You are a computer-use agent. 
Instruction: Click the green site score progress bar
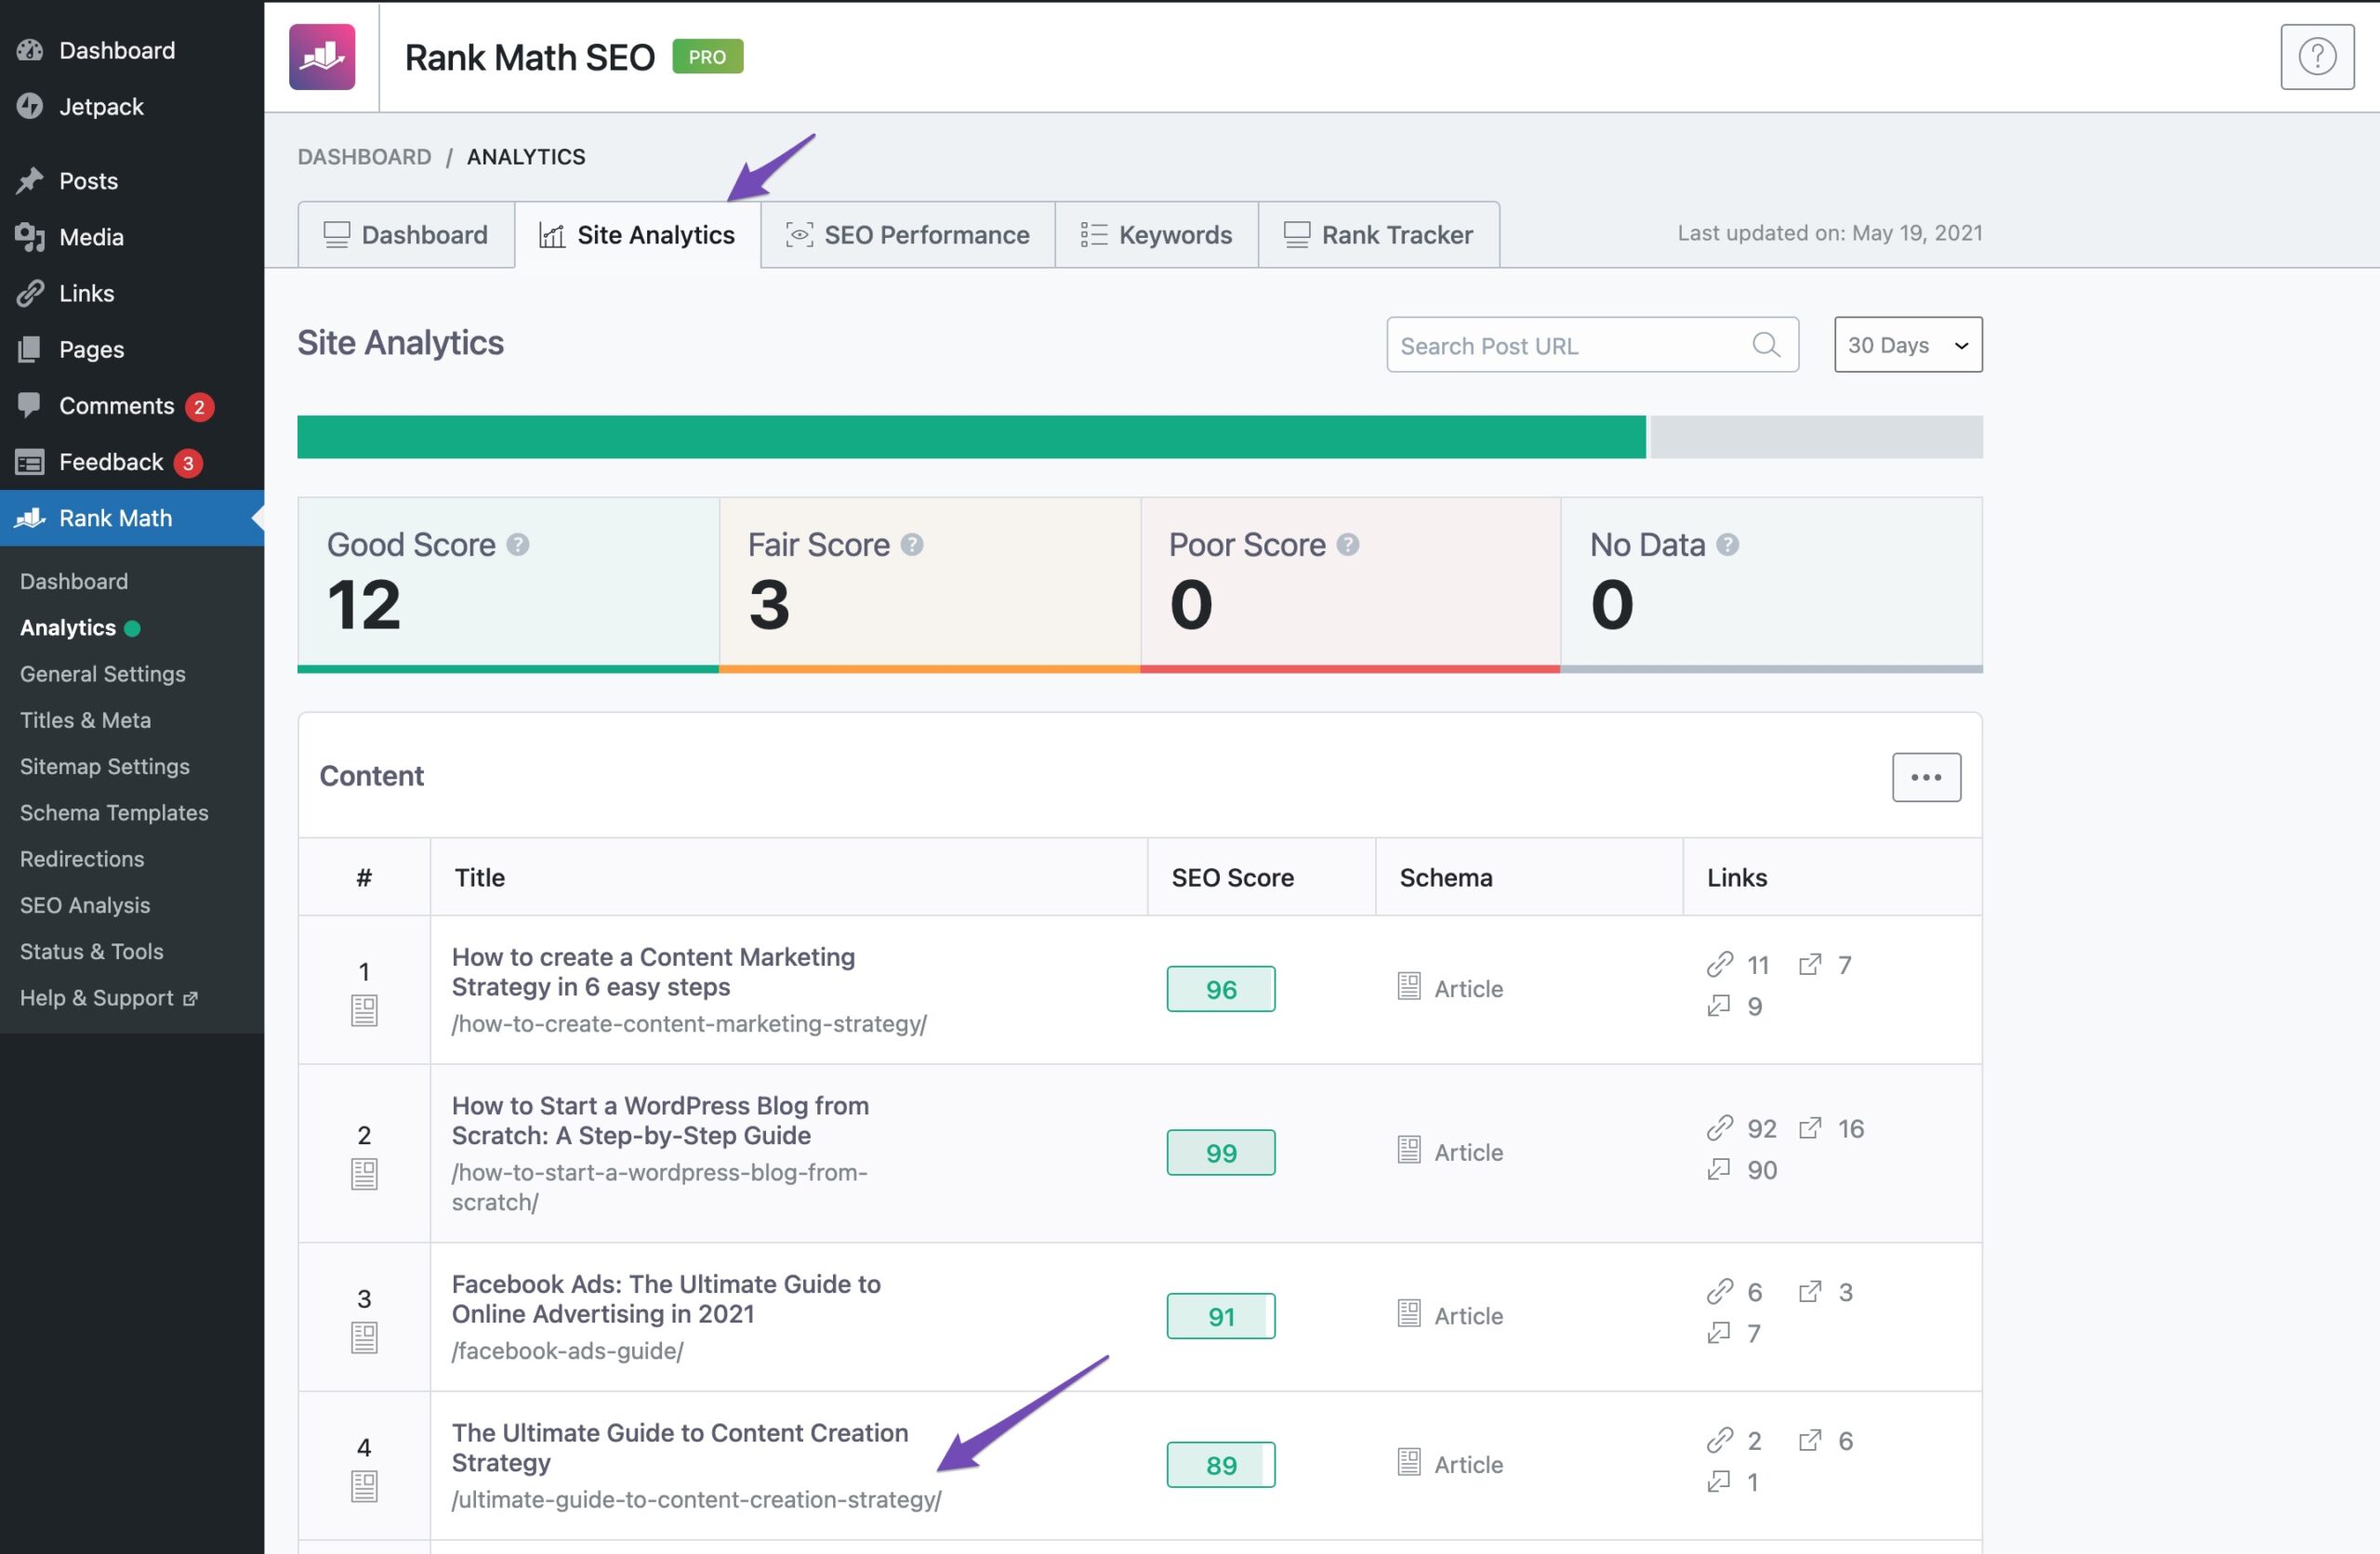[x=970, y=437]
